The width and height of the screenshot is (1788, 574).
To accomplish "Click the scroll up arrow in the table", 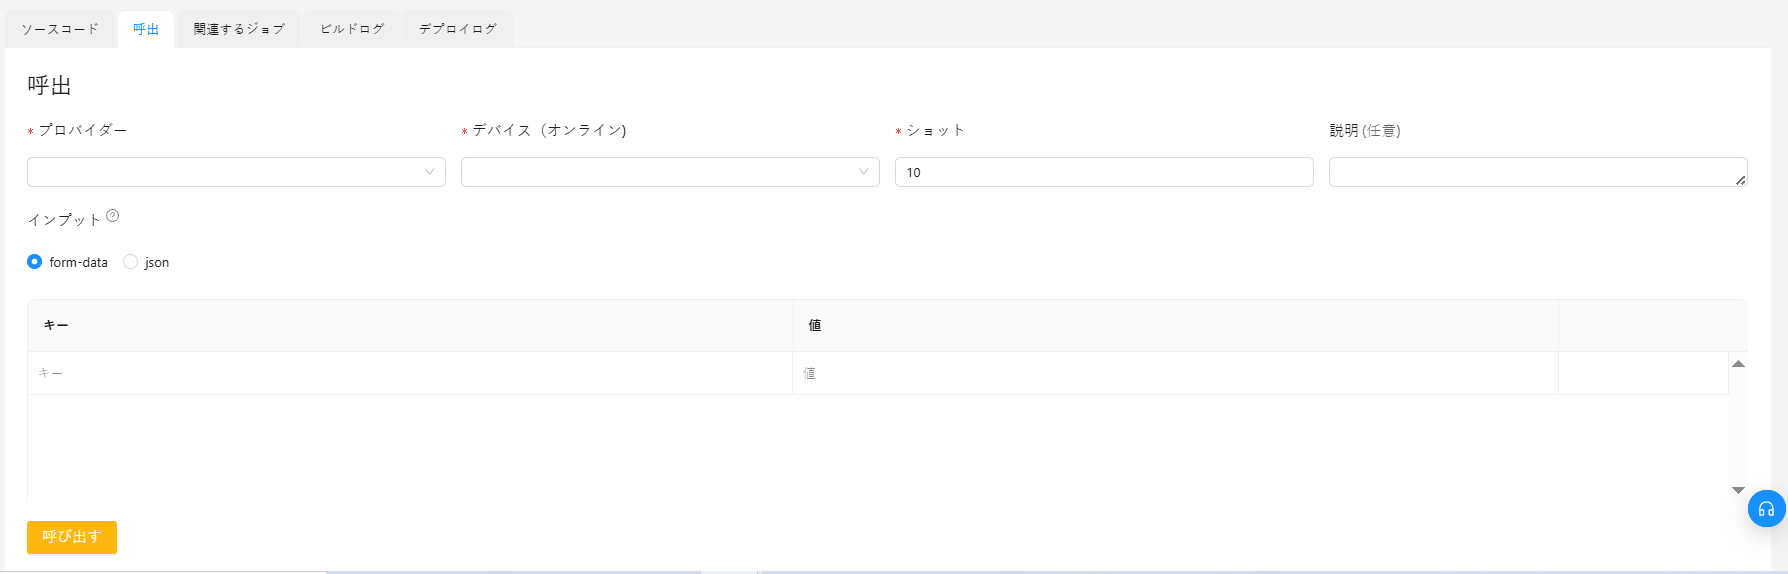I will [1738, 364].
